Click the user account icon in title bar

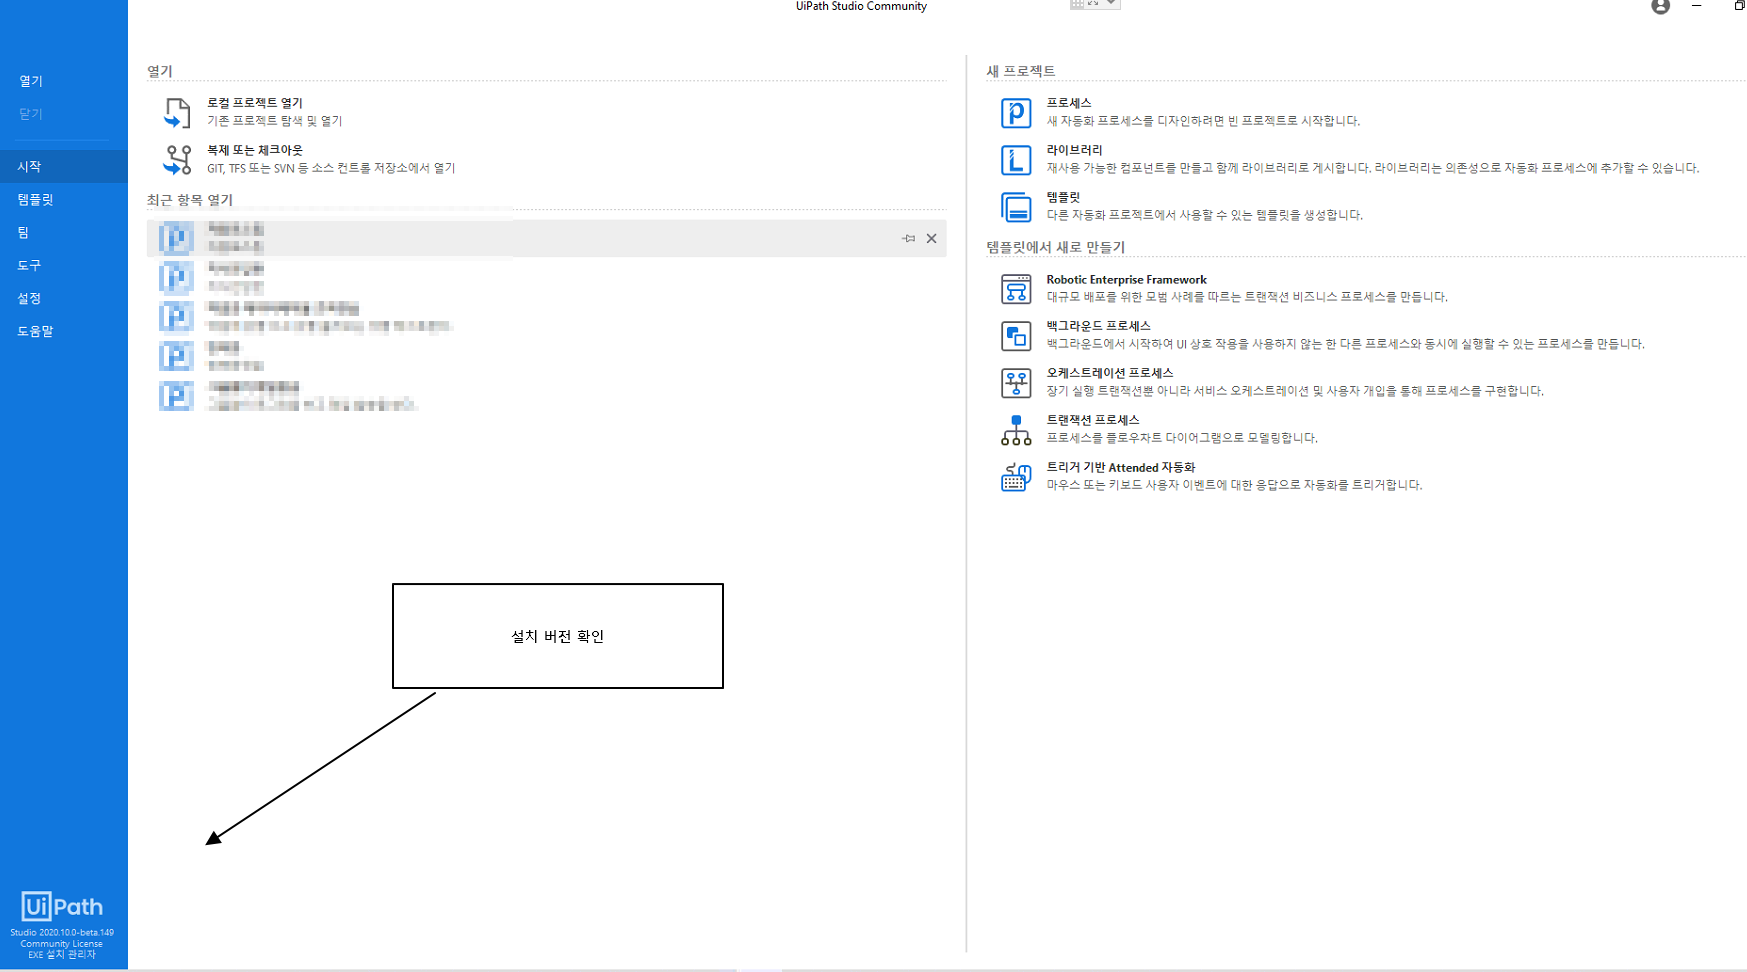(1660, 7)
